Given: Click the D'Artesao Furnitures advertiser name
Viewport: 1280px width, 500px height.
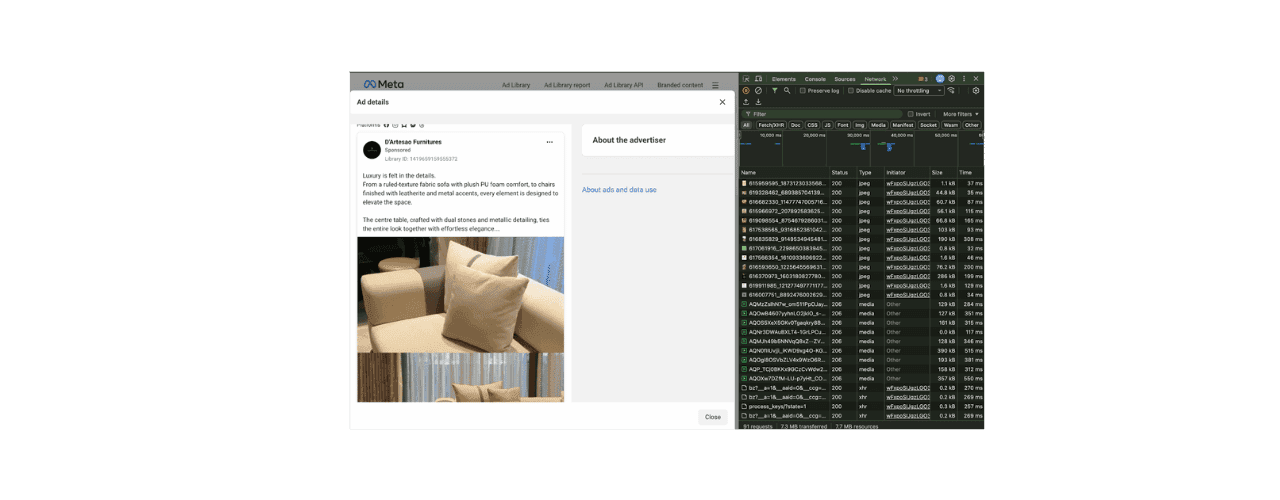Looking at the screenshot, I should (413, 142).
